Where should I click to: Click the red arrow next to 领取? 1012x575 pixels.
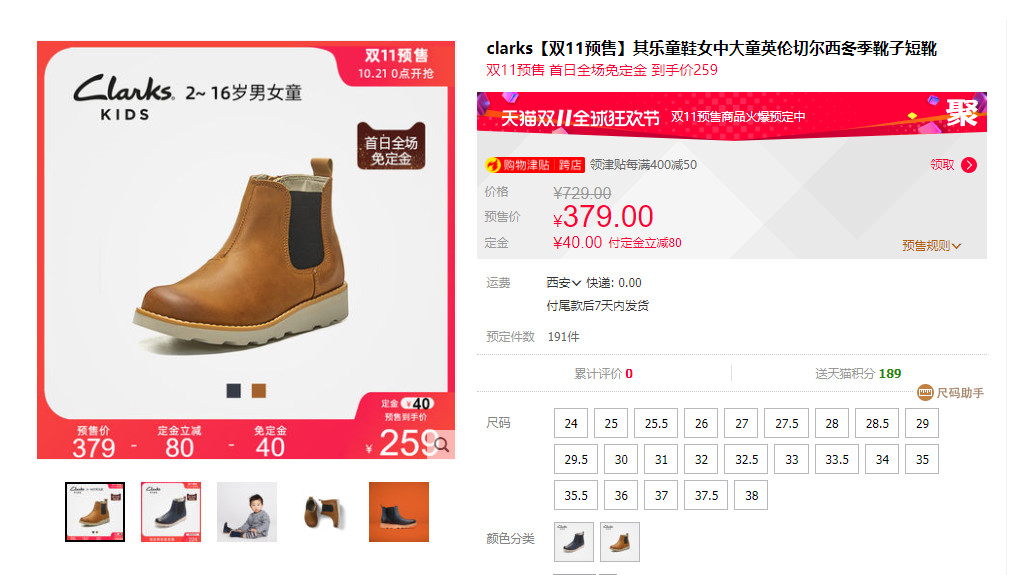[969, 165]
